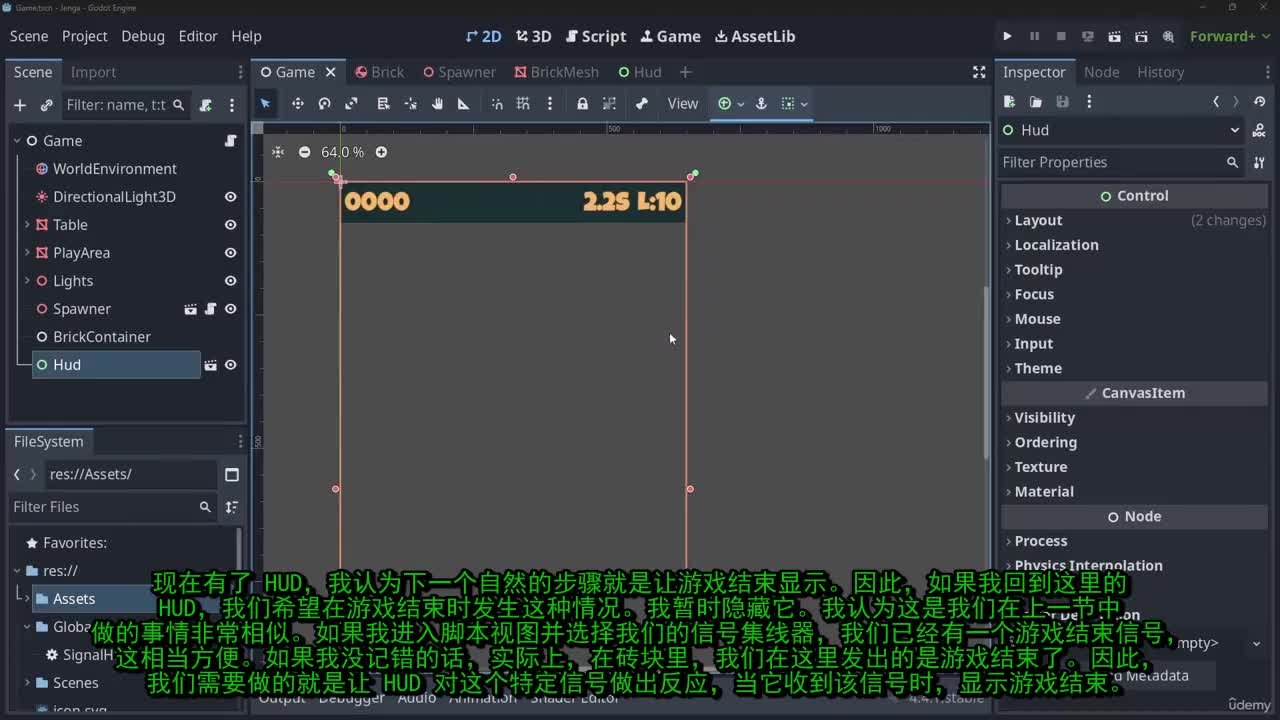Toggle visibility of DirectionalLight3D
This screenshot has height=720, width=1280.
pos(230,197)
